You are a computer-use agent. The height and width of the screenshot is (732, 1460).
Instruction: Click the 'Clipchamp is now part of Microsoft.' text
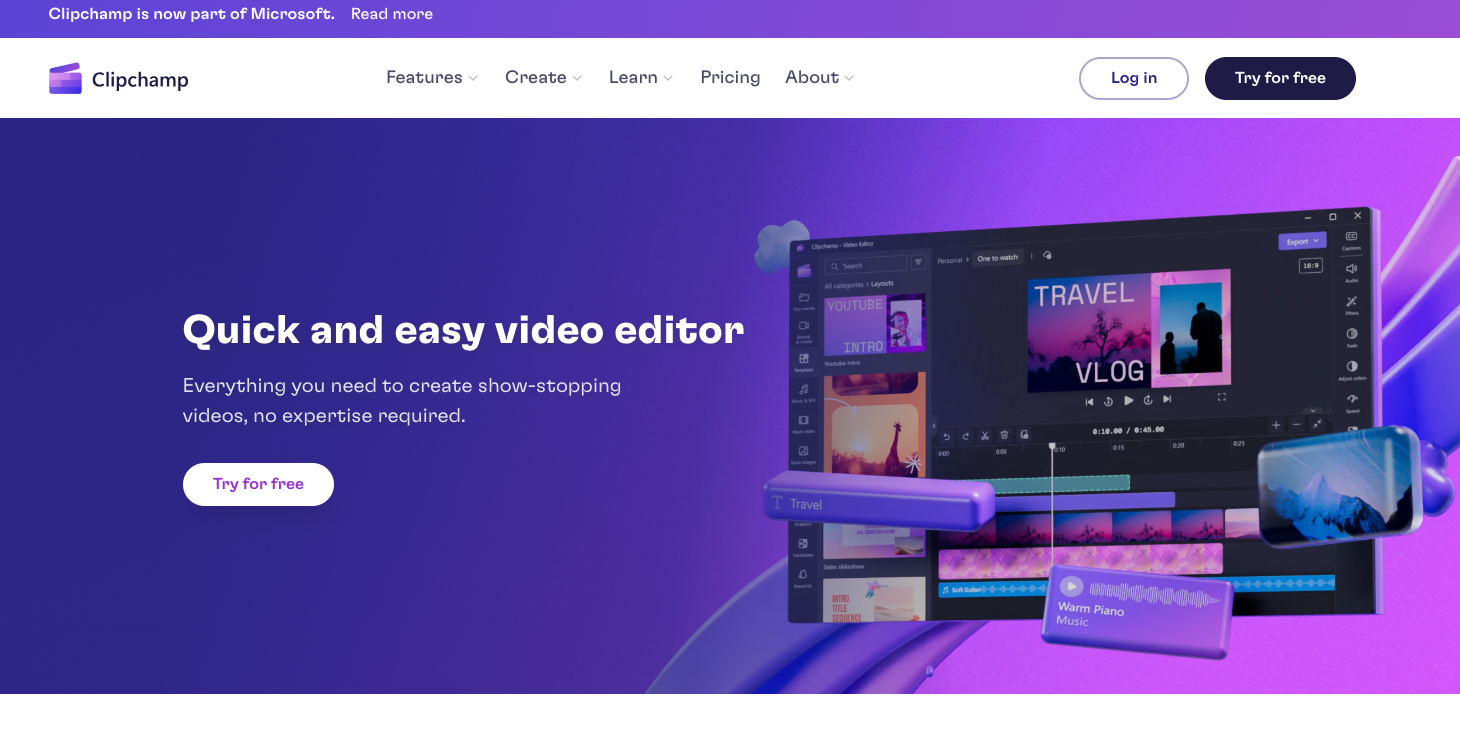pos(192,14)
